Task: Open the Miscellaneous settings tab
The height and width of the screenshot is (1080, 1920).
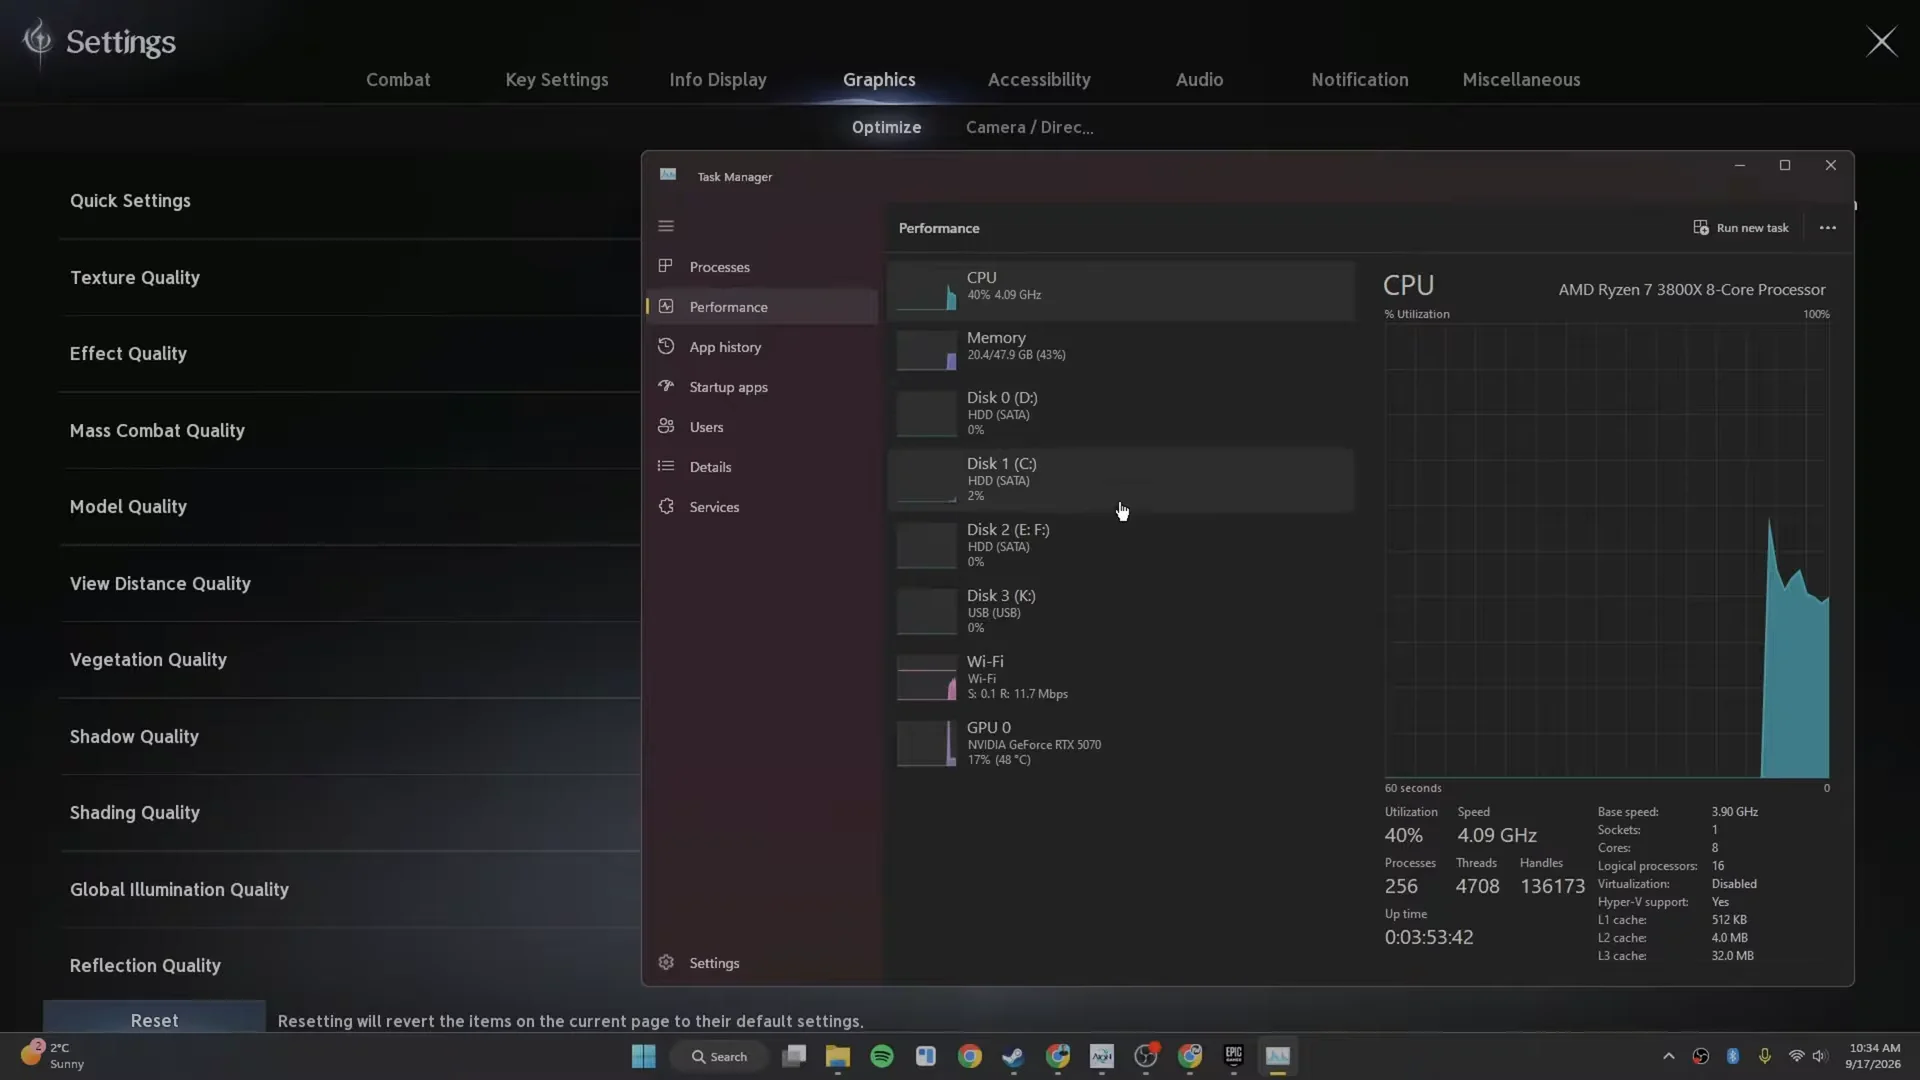Action: pyautogui.click(x=1521, y=79)
